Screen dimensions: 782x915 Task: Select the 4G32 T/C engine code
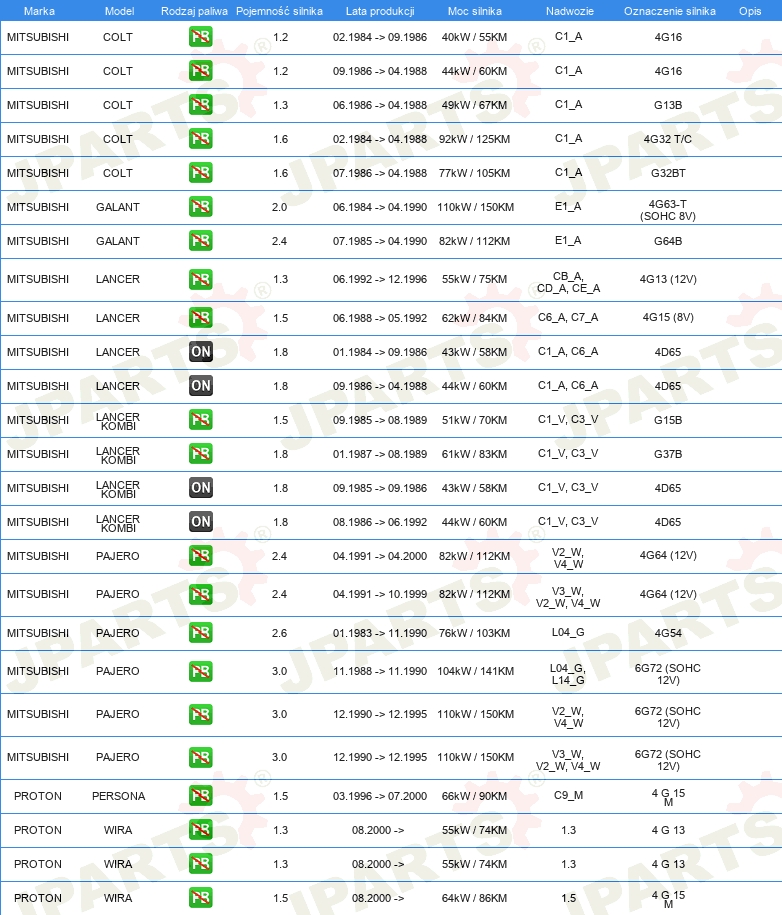[x=668, y=139]
